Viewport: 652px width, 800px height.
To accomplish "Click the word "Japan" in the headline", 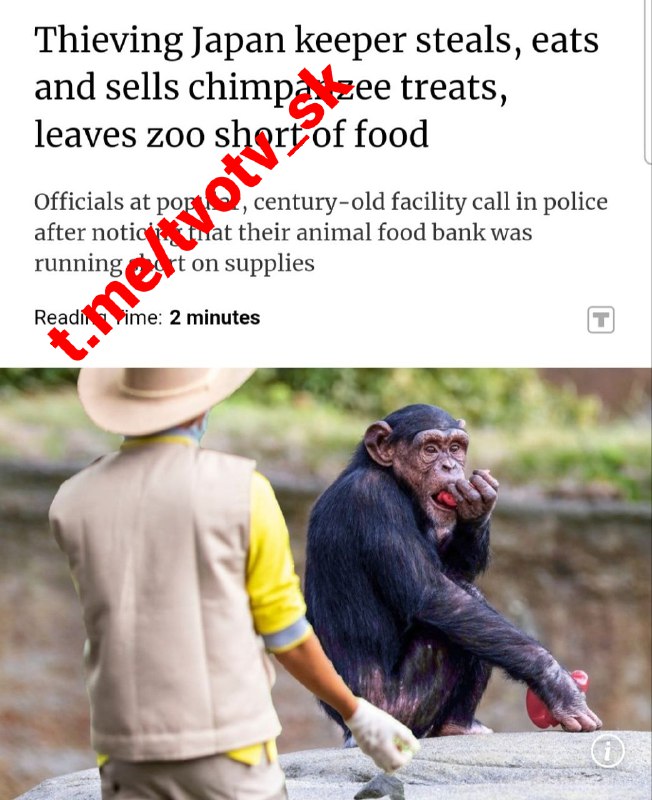I will coord(238,43).
